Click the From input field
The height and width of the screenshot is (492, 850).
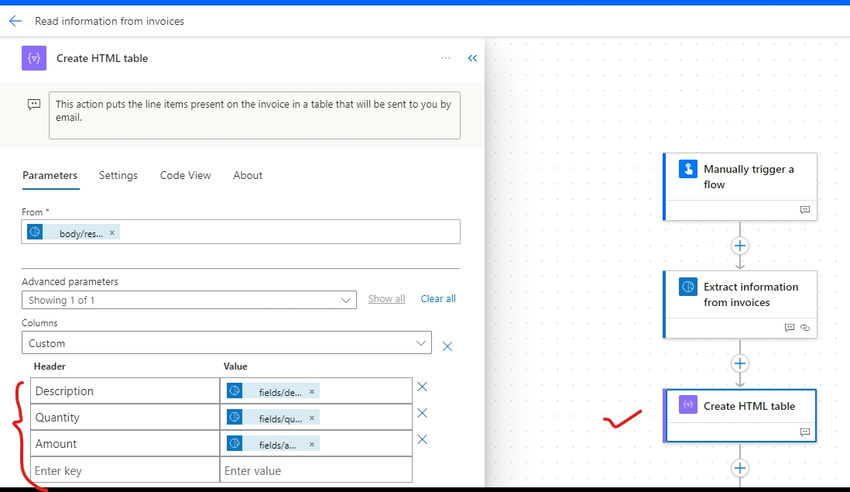coord(241,232)
